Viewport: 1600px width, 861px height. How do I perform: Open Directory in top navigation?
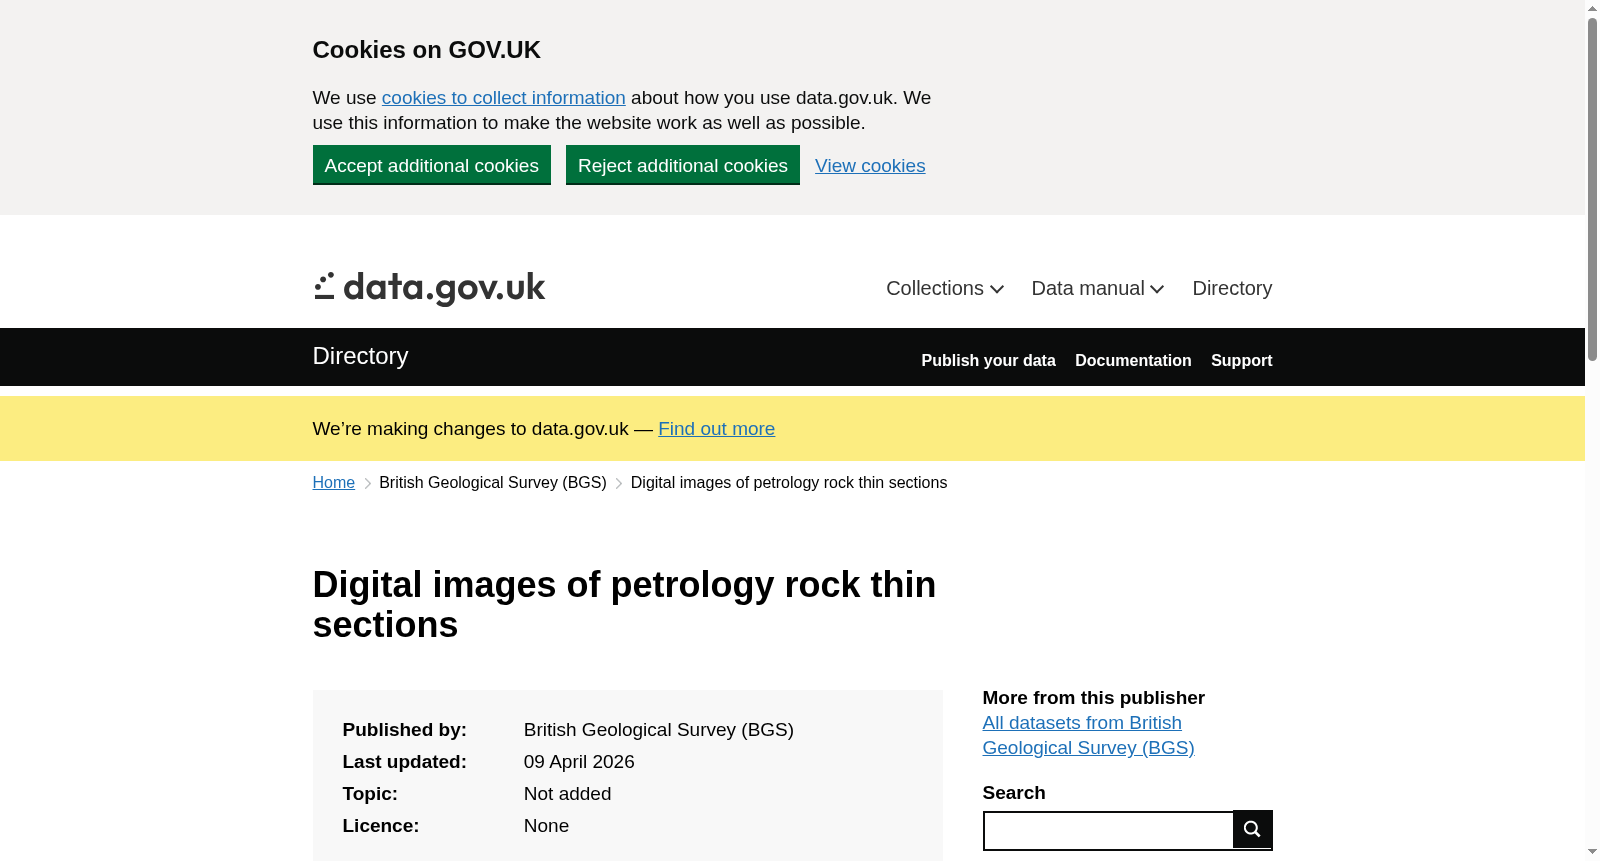pos(1232,288)
